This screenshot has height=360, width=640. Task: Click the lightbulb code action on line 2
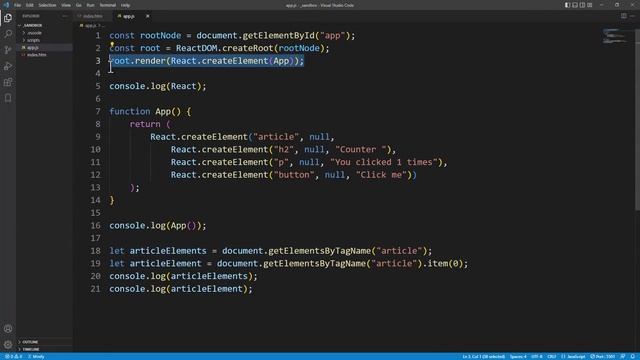coord(112,44)
